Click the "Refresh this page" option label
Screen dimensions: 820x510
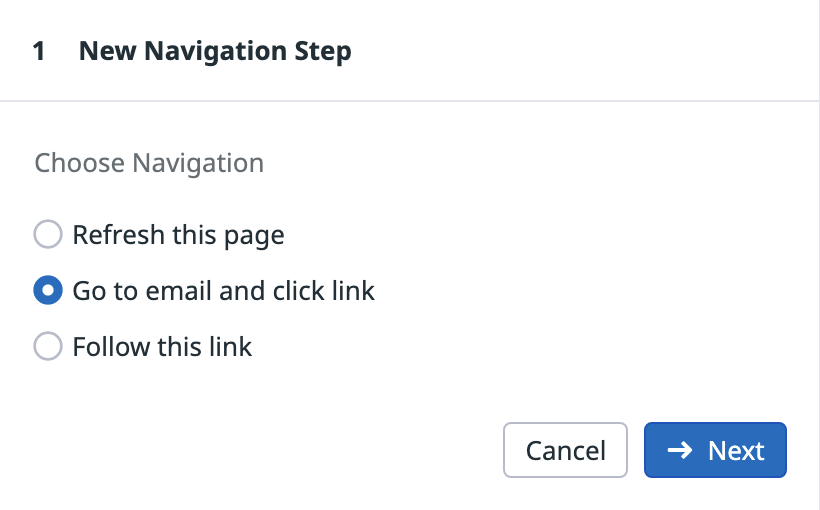click(178, 235)
